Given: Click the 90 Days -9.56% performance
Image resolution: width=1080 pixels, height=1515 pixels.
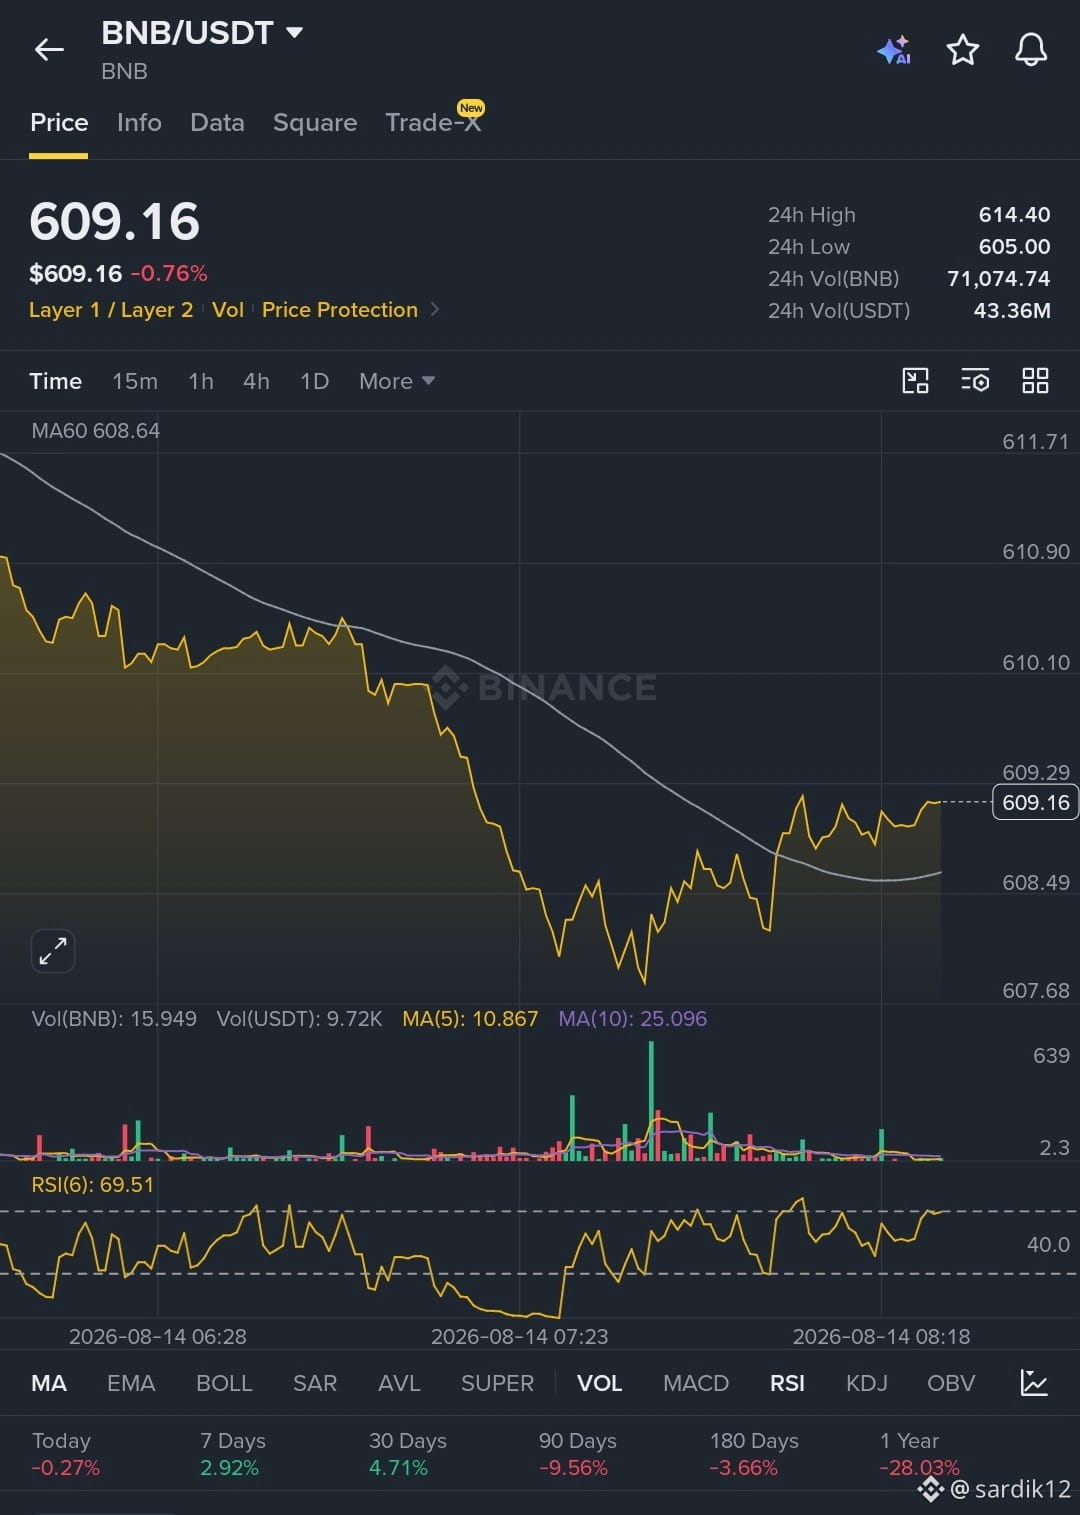Looking at the screenshot, I should coord(577,1454).
